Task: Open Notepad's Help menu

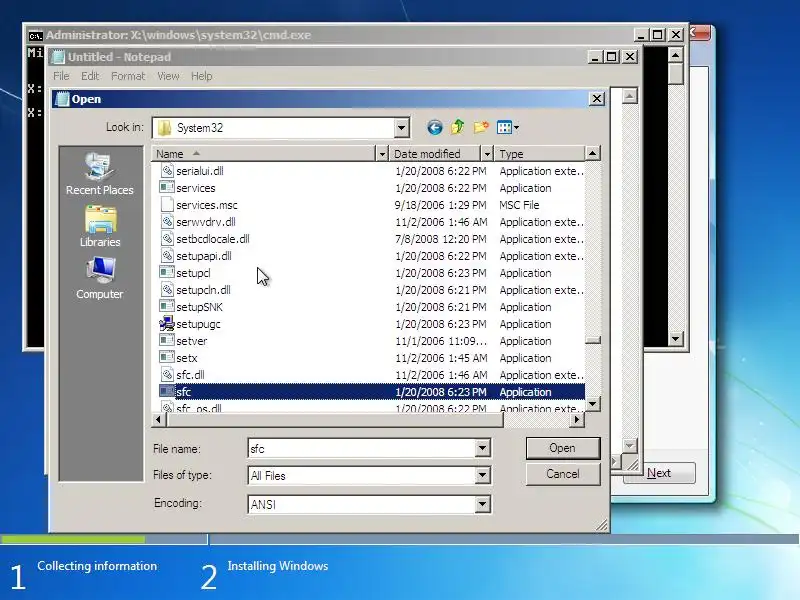Action: [202, 76]
